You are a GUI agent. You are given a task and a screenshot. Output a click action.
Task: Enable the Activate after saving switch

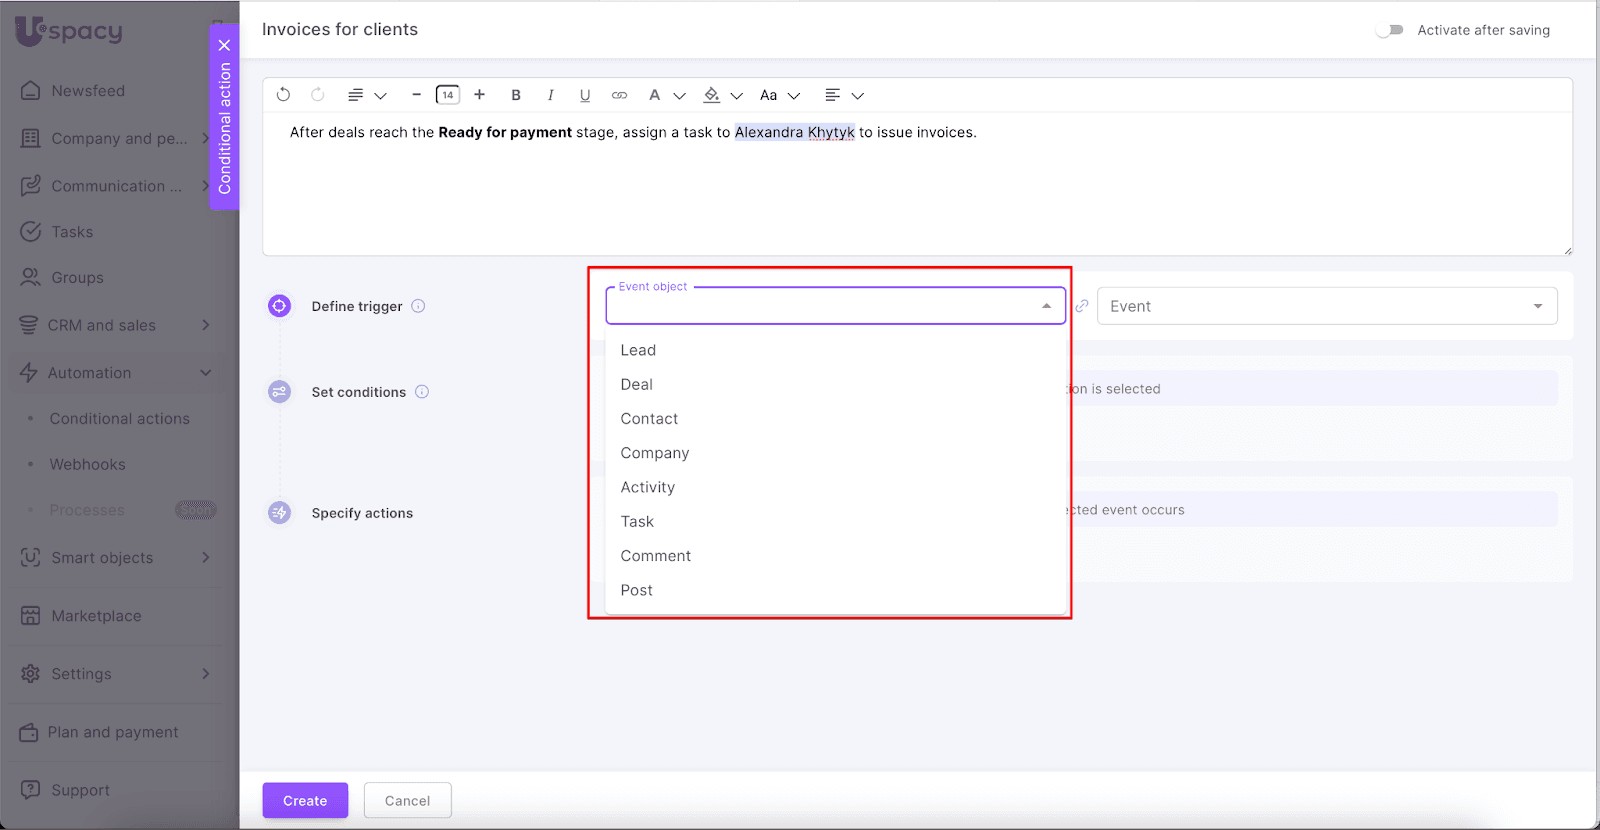[1389, 30]
